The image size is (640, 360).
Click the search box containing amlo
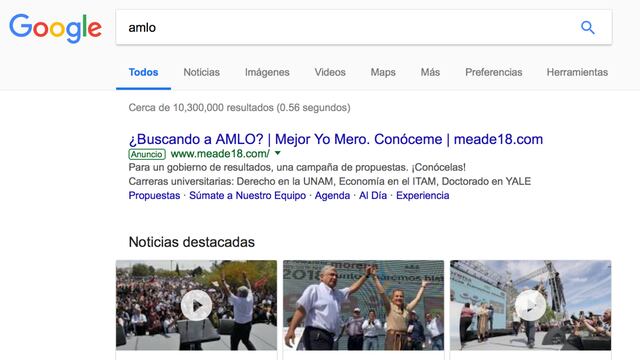click(x=364, y=27)
